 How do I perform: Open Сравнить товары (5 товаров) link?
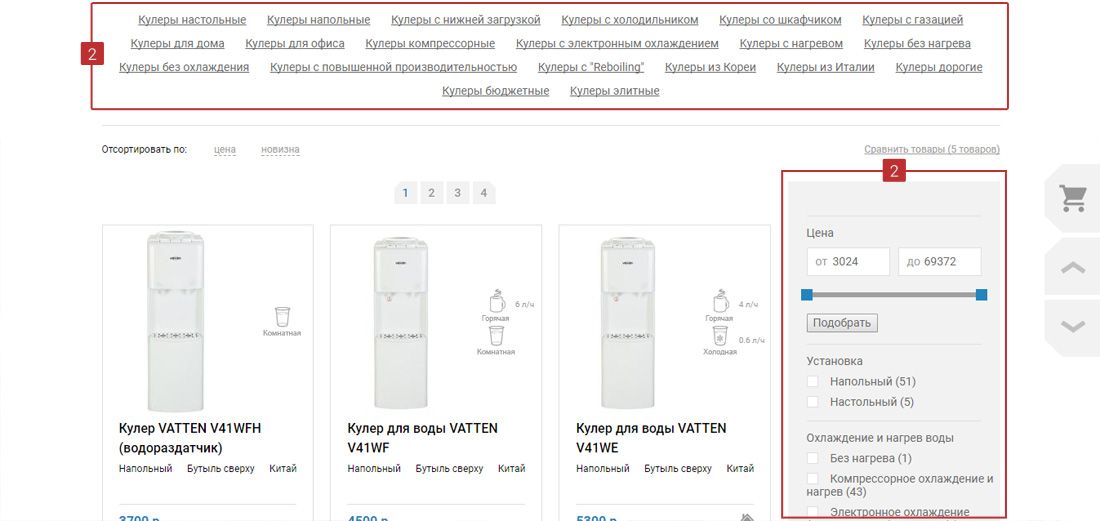click(932, 149)
